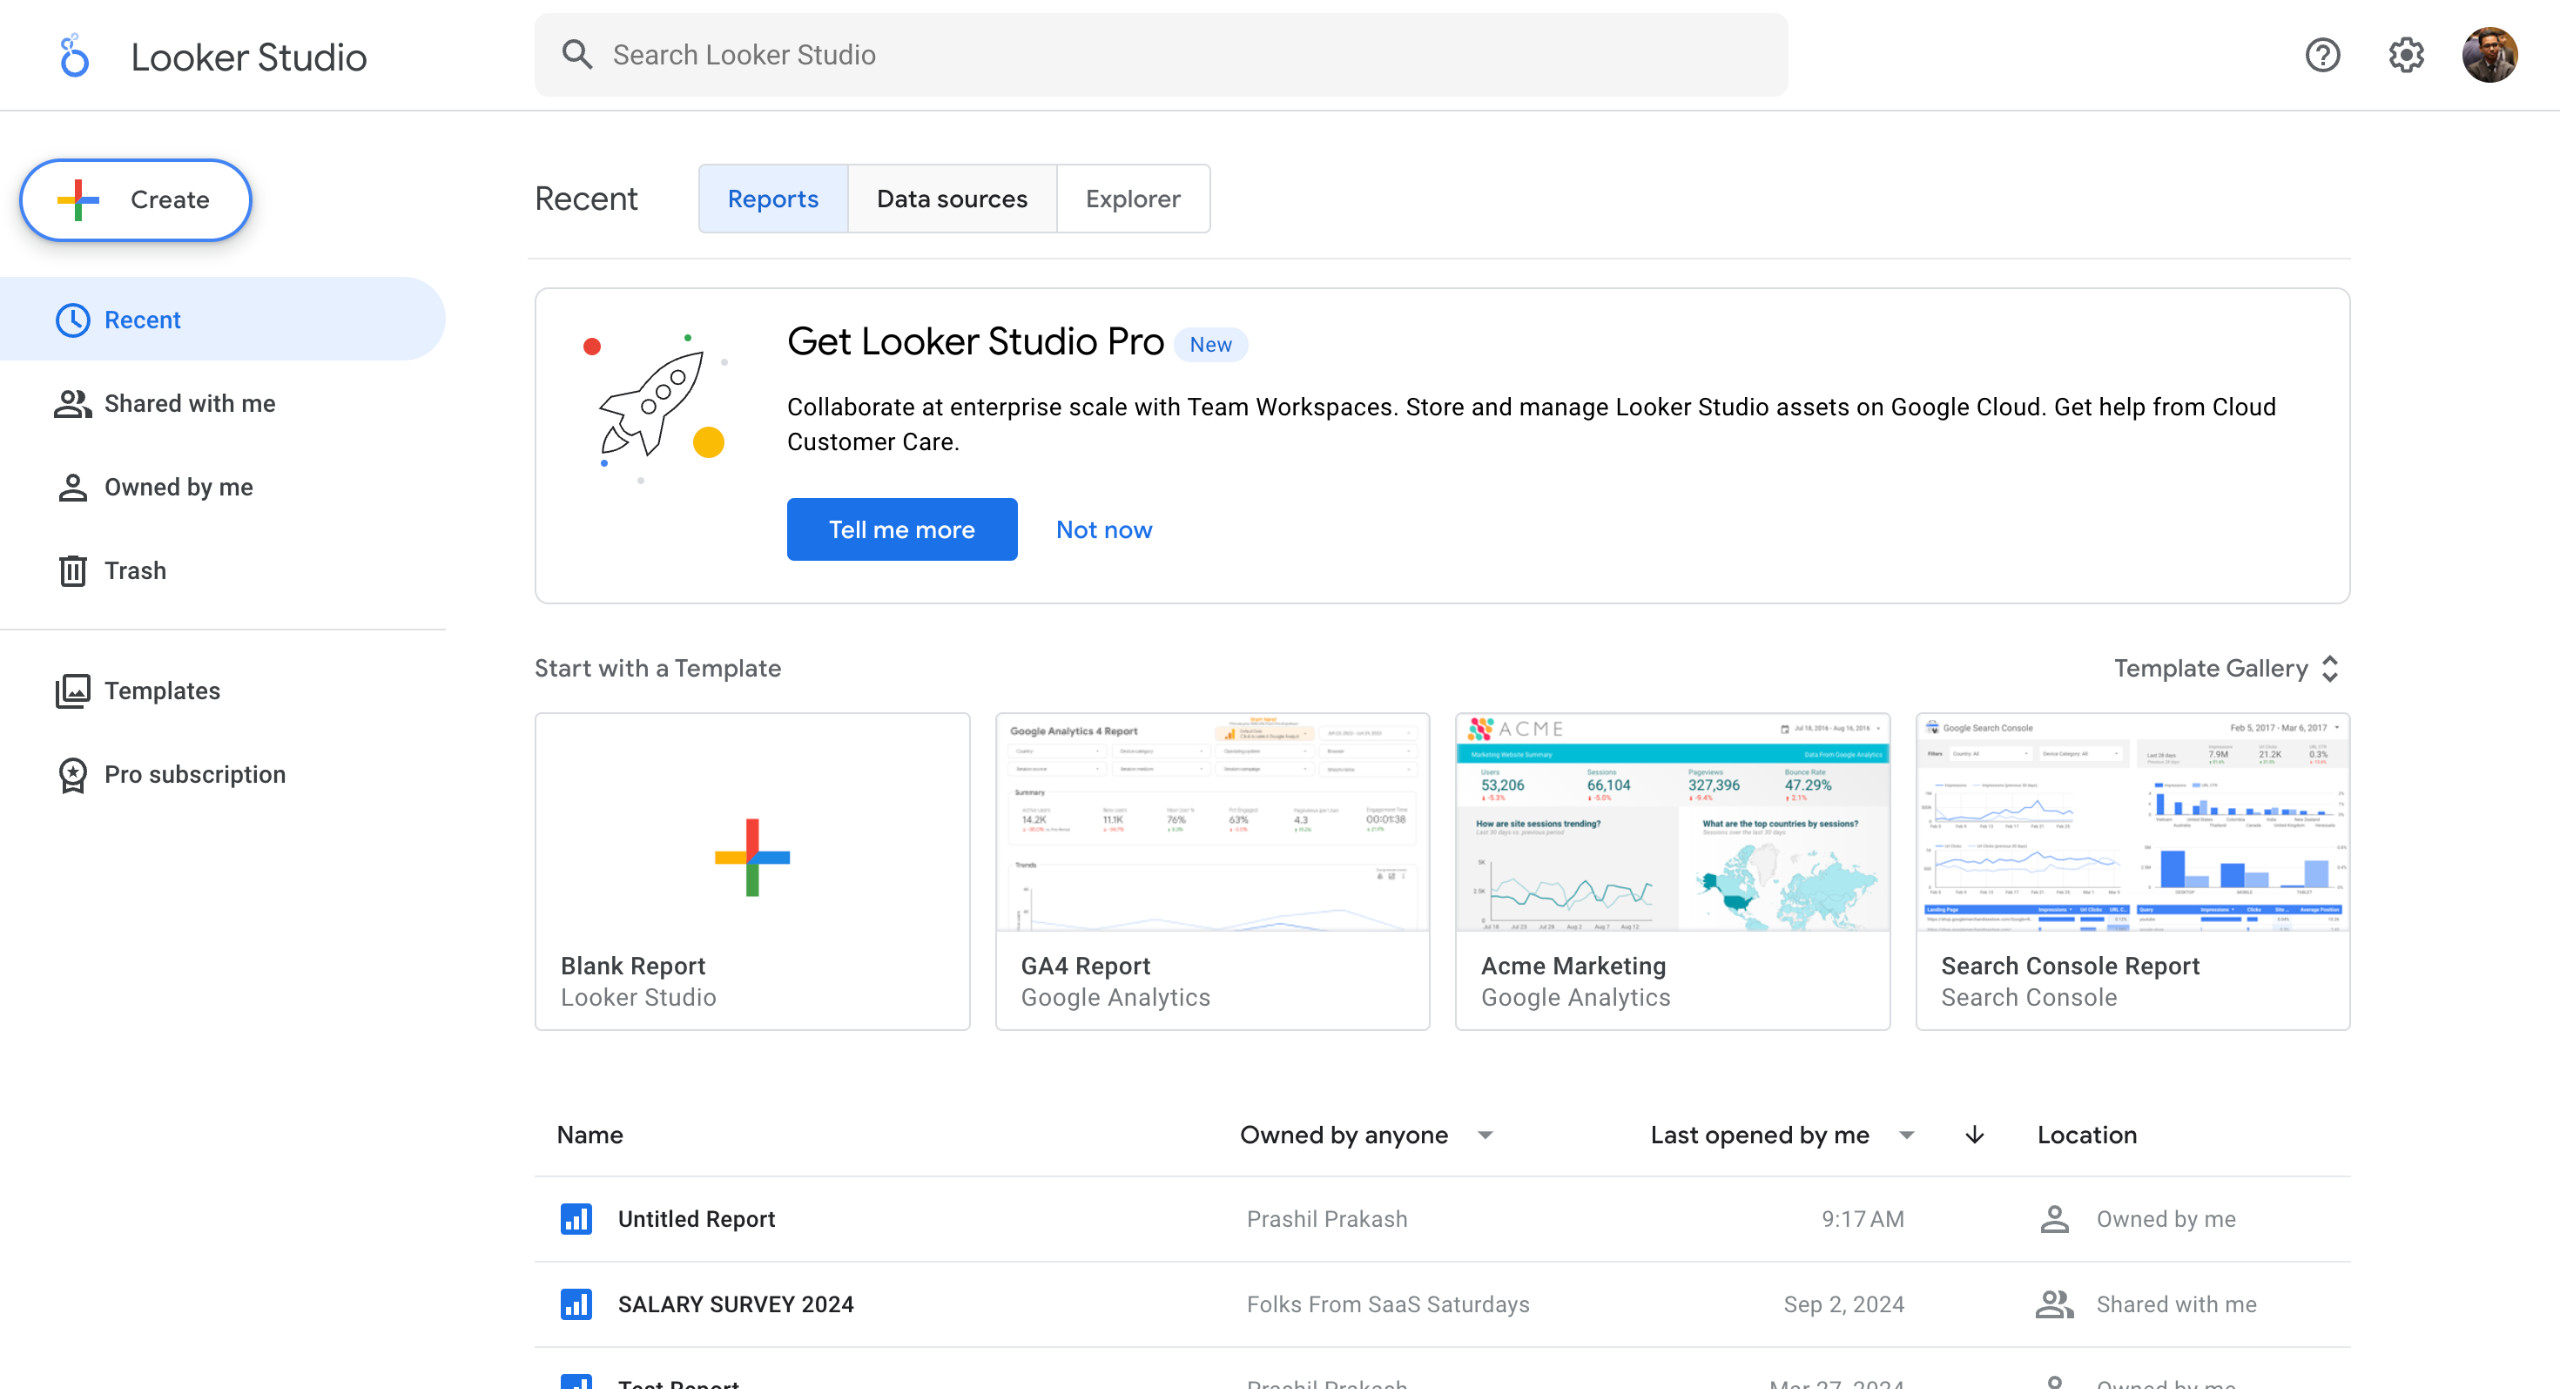The height and width of the screenshot is (1389, 2560).
Task: Switch to the Explorer tab
Action: [x=1132, y=199]
